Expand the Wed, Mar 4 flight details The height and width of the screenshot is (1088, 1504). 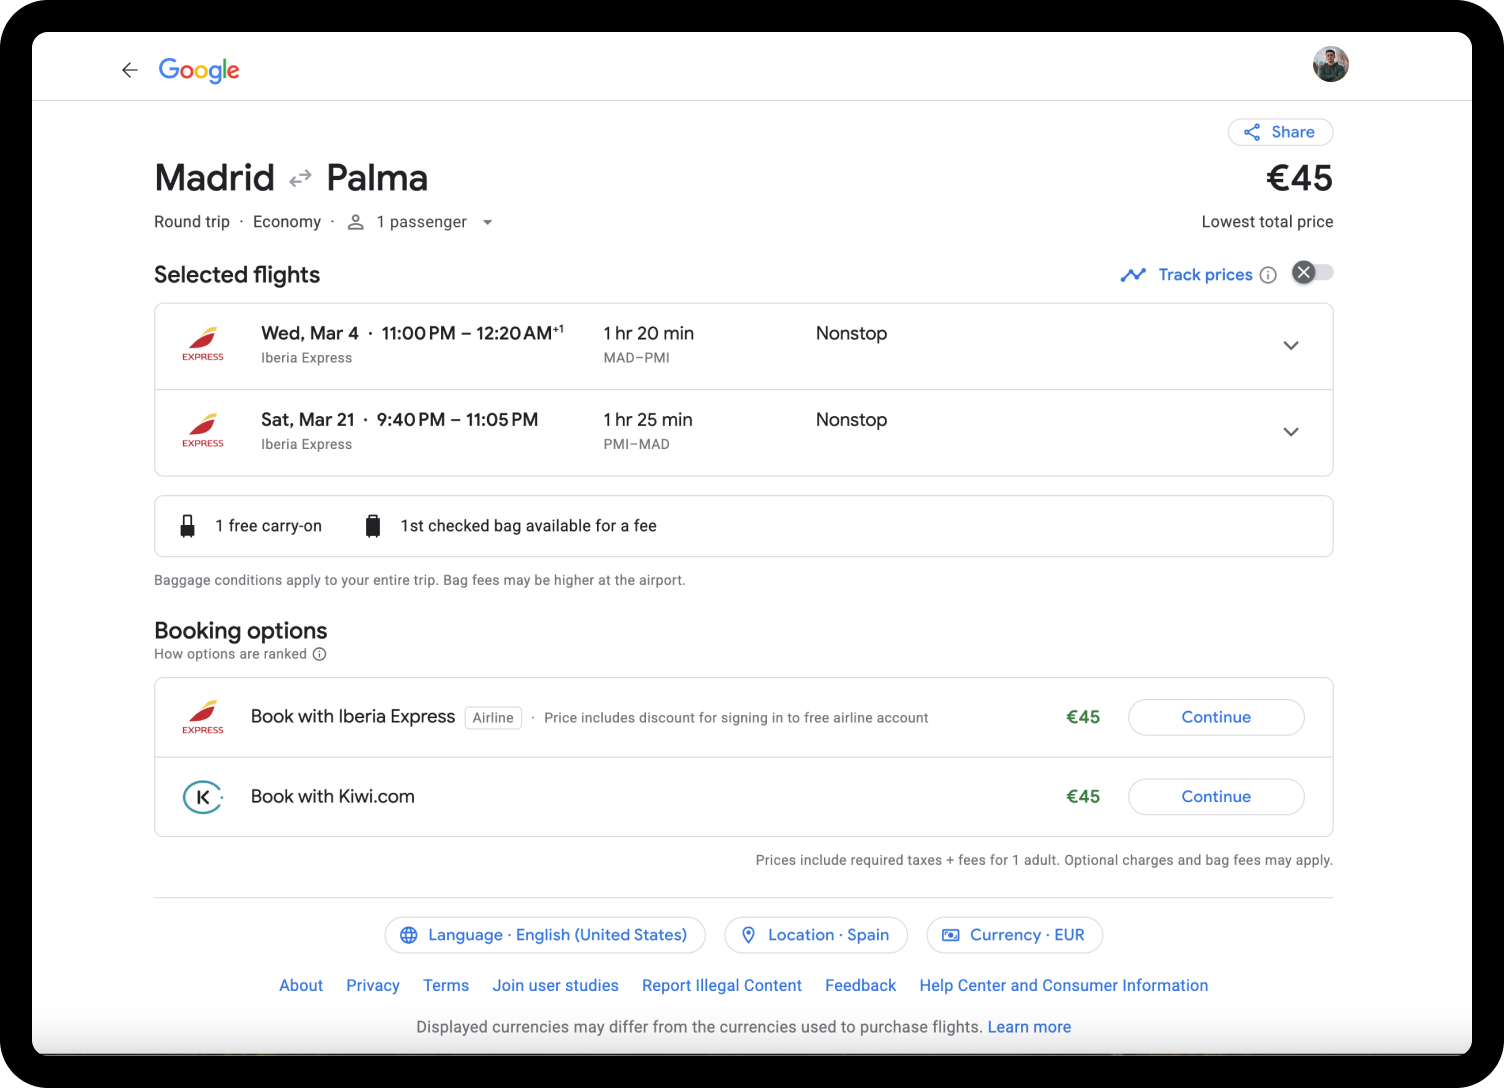[1290, 346]
